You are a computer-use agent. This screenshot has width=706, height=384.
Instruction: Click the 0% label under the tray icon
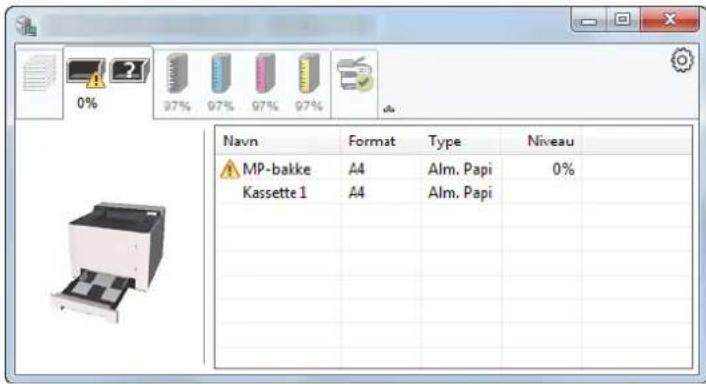(87, 103)
